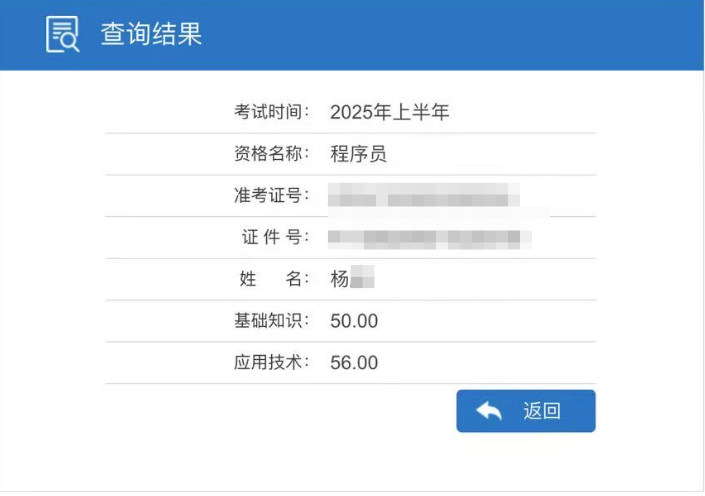Click the blurred 证件号 ID value
The image size is (705, 496).
pos(429,239)
